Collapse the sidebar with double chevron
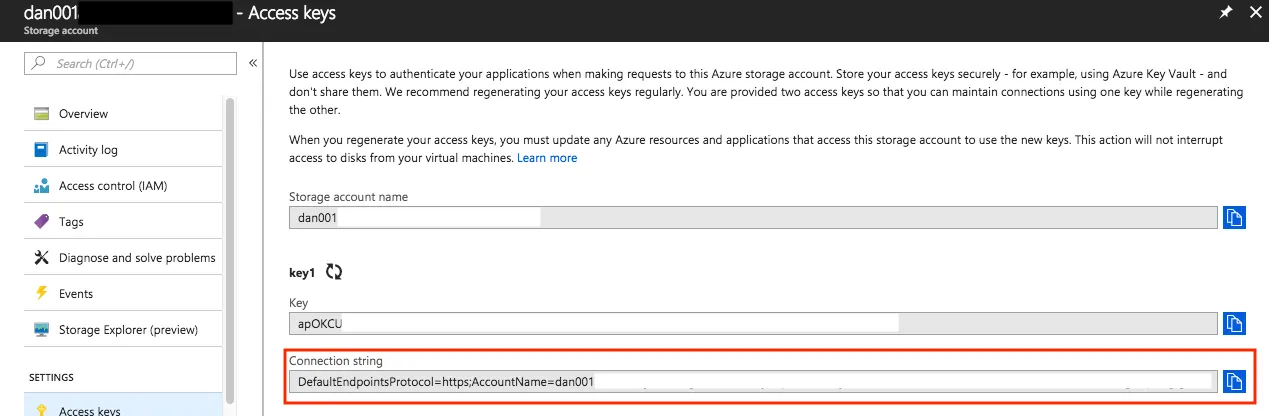 click(x=253, y=63)
